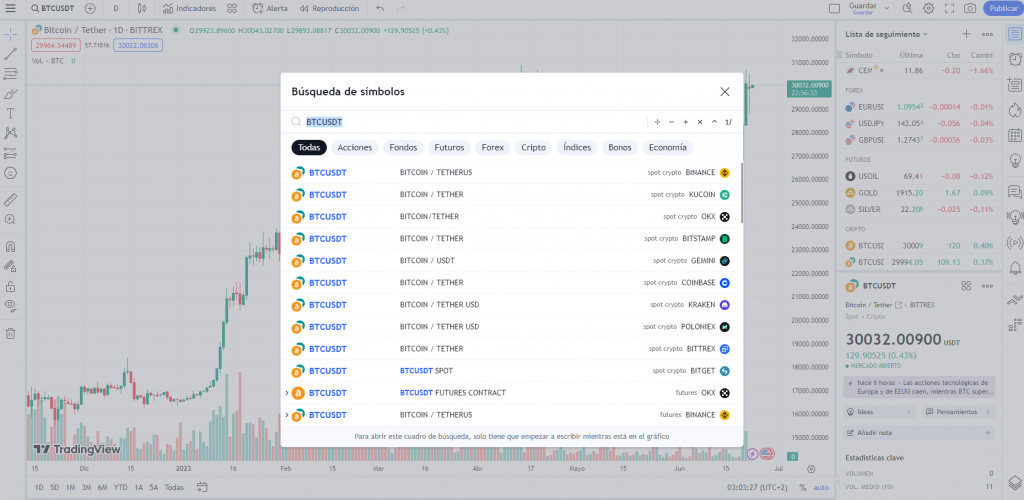Image resolution: width=1024 pixels, height=500 pixels.
Task: Open the hamburger main menu
Action: (10, 8)
